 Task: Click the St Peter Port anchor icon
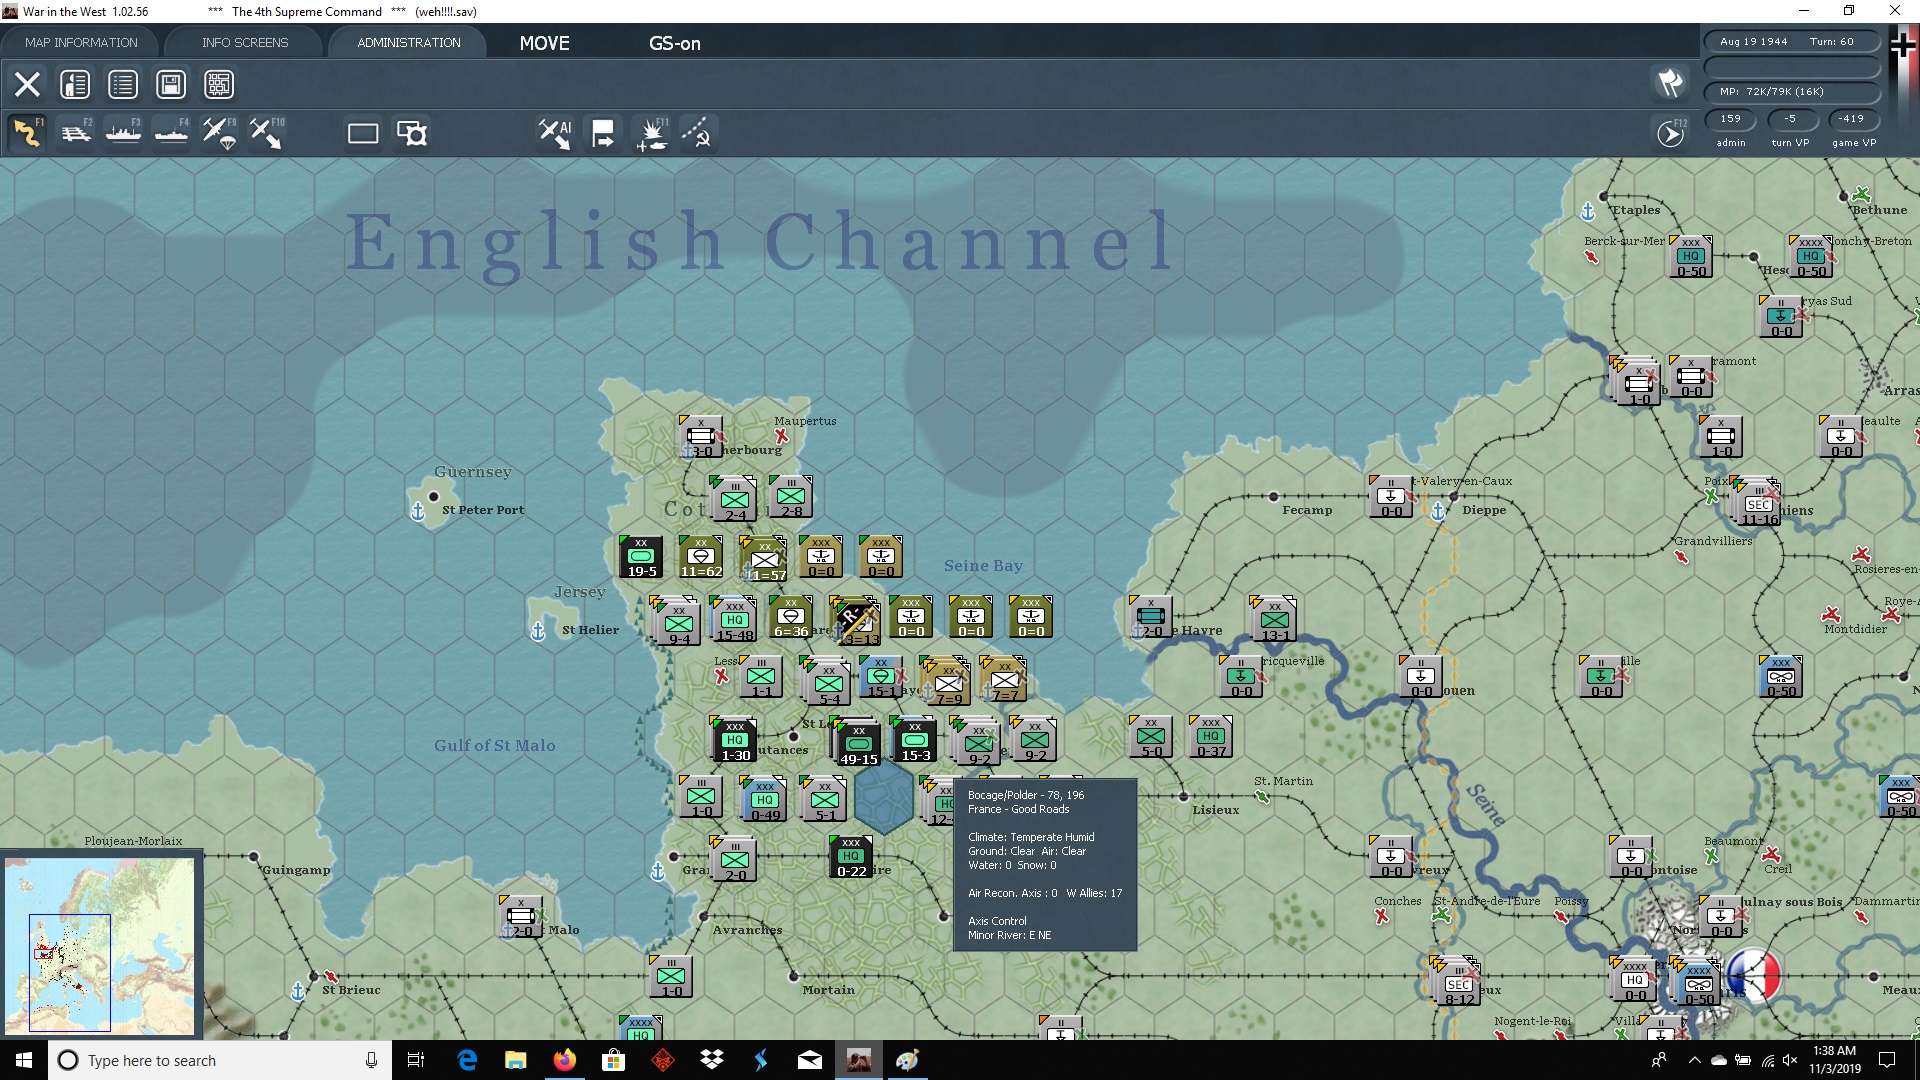[418, 511]
